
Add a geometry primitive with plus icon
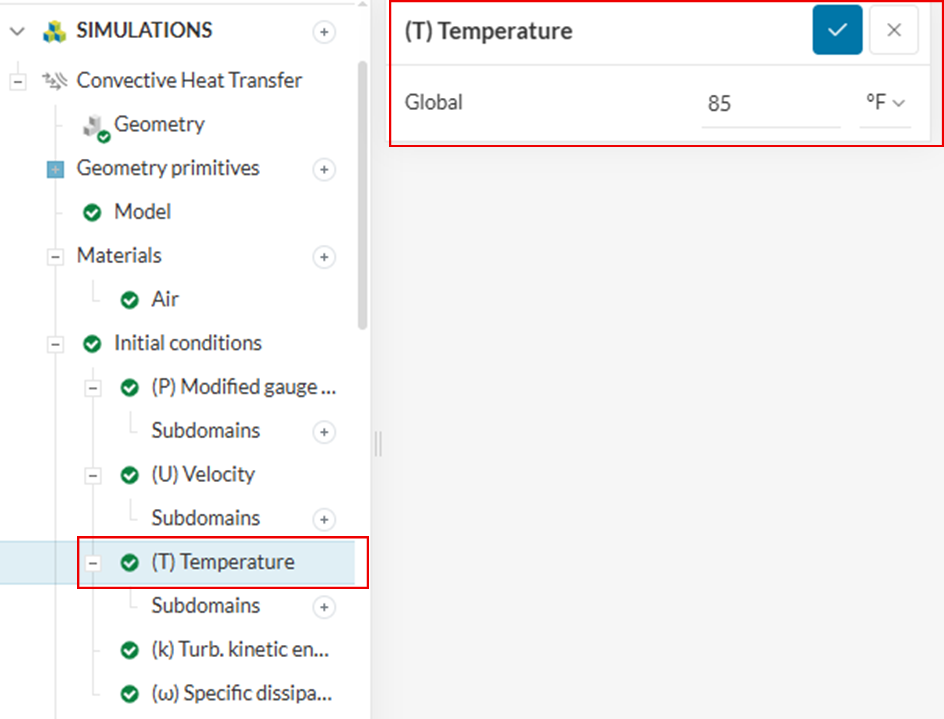click(x=324, y=170)
